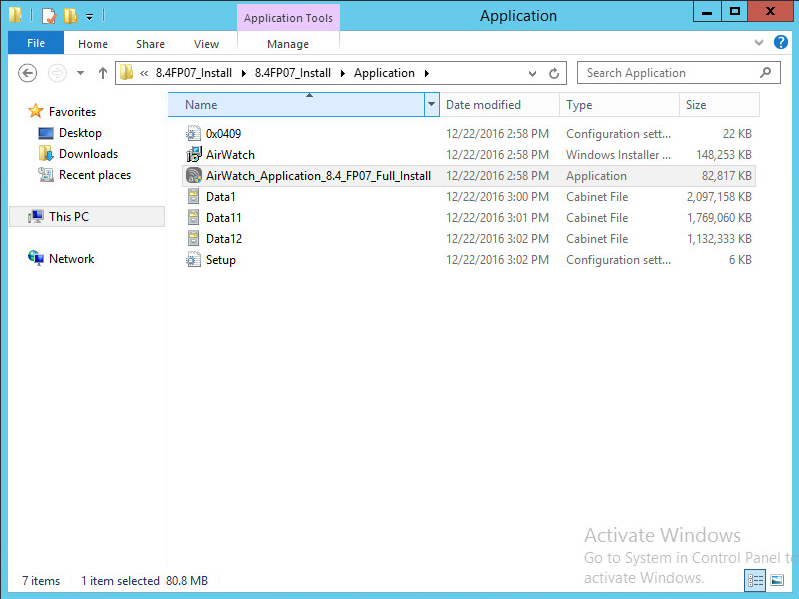Select Data11 file name

click(224, 217)
